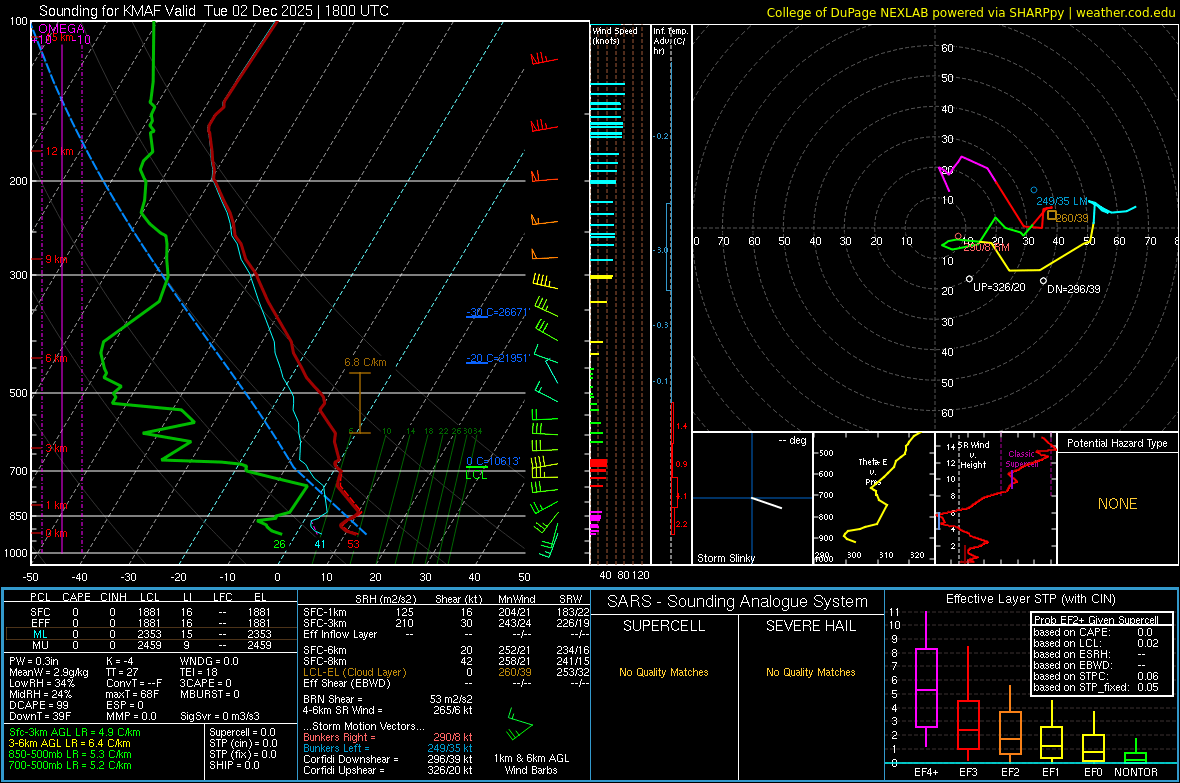The image size is (1180, 783).
Task: Click the 'maxT = 68F' value
Action: coord(132,694)
